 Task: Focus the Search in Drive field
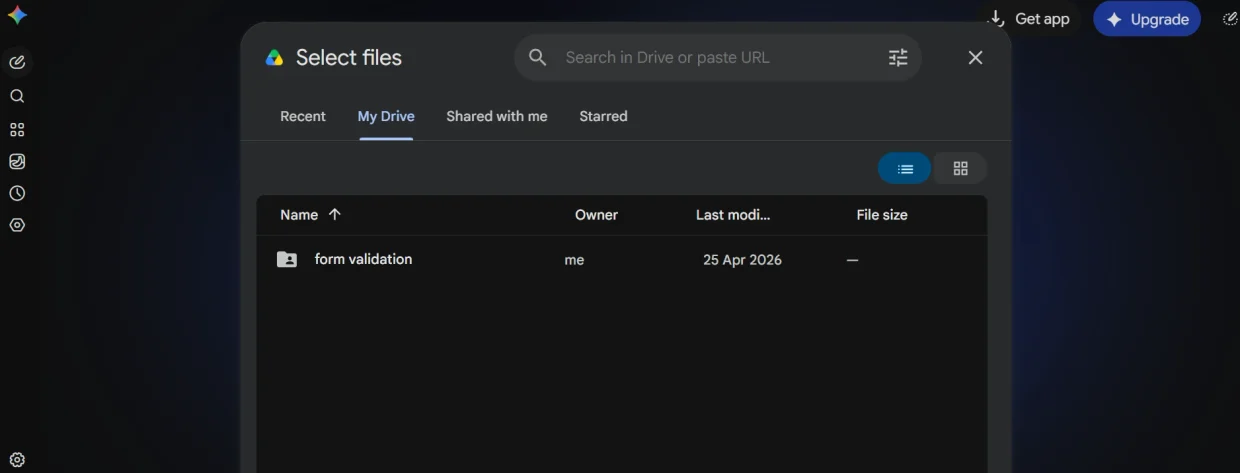(x=718, y=58)
